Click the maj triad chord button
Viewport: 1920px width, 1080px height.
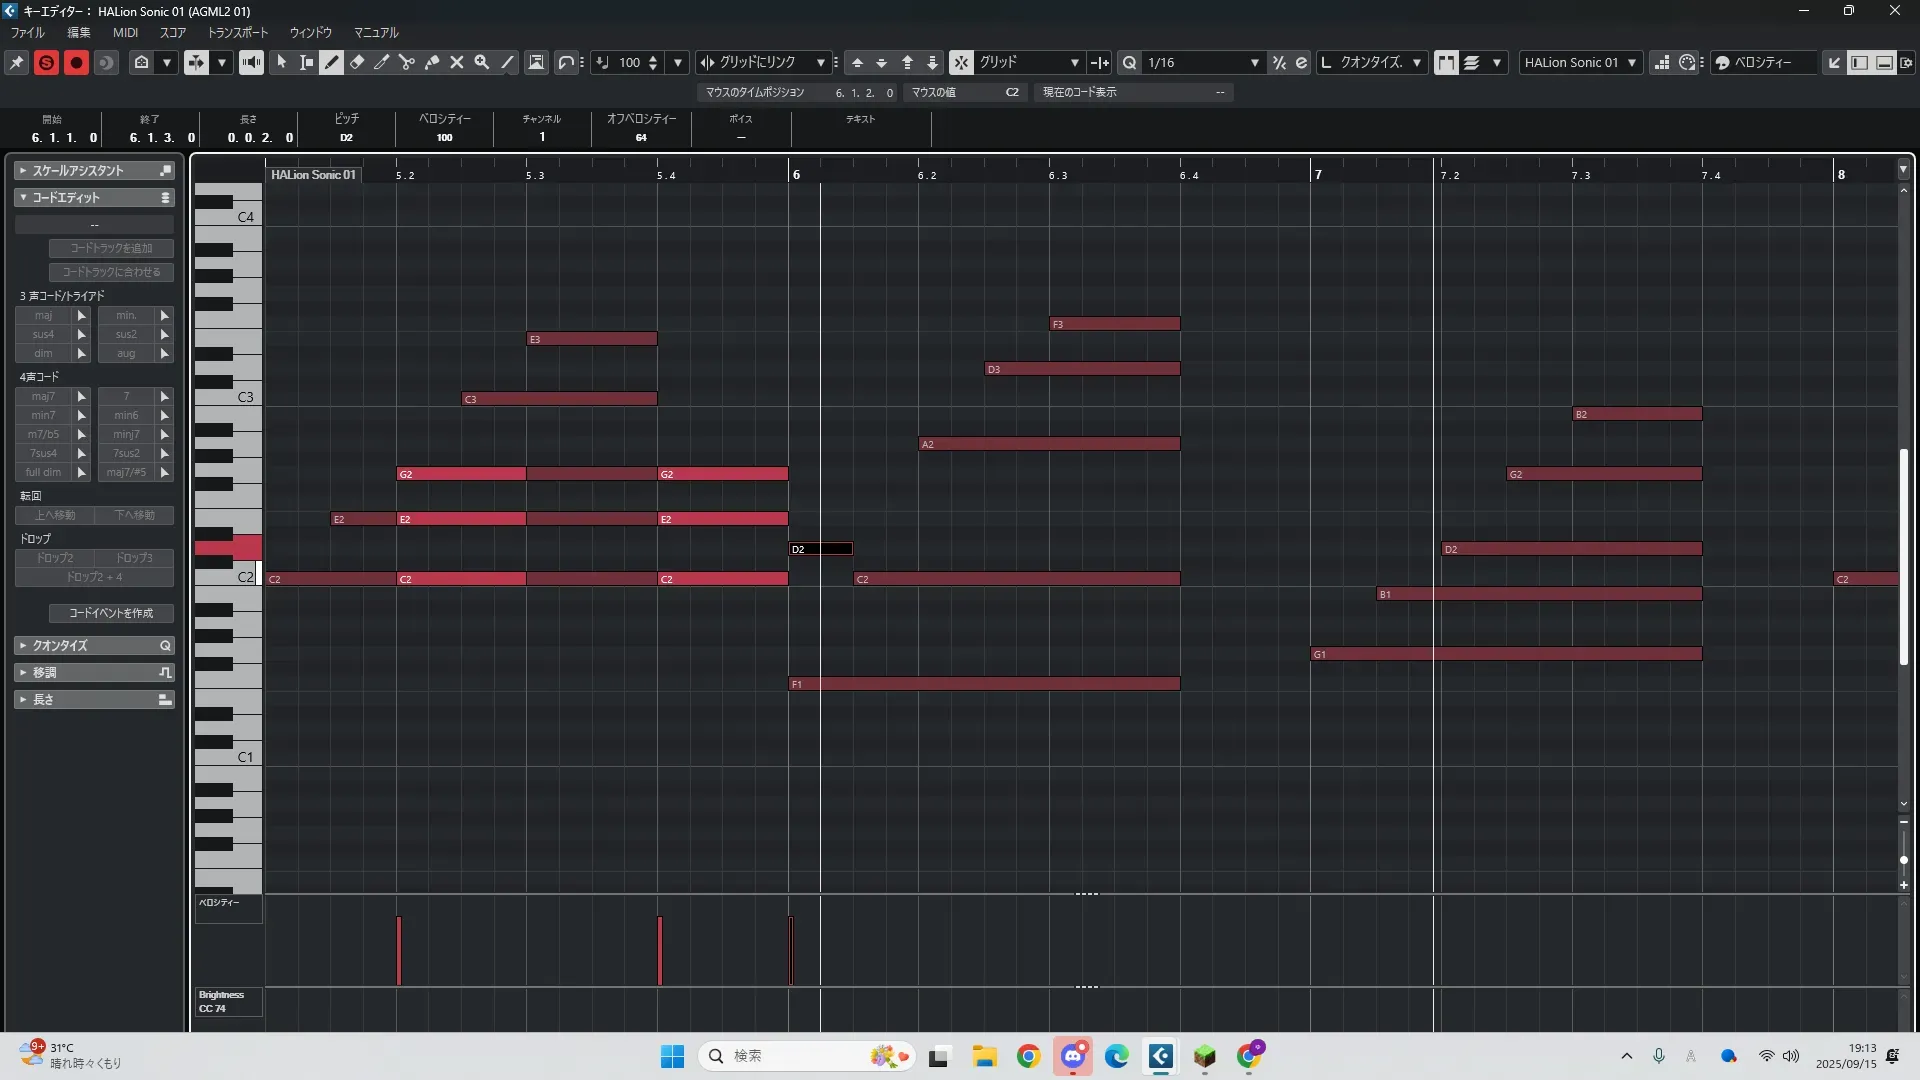point(43,315)
